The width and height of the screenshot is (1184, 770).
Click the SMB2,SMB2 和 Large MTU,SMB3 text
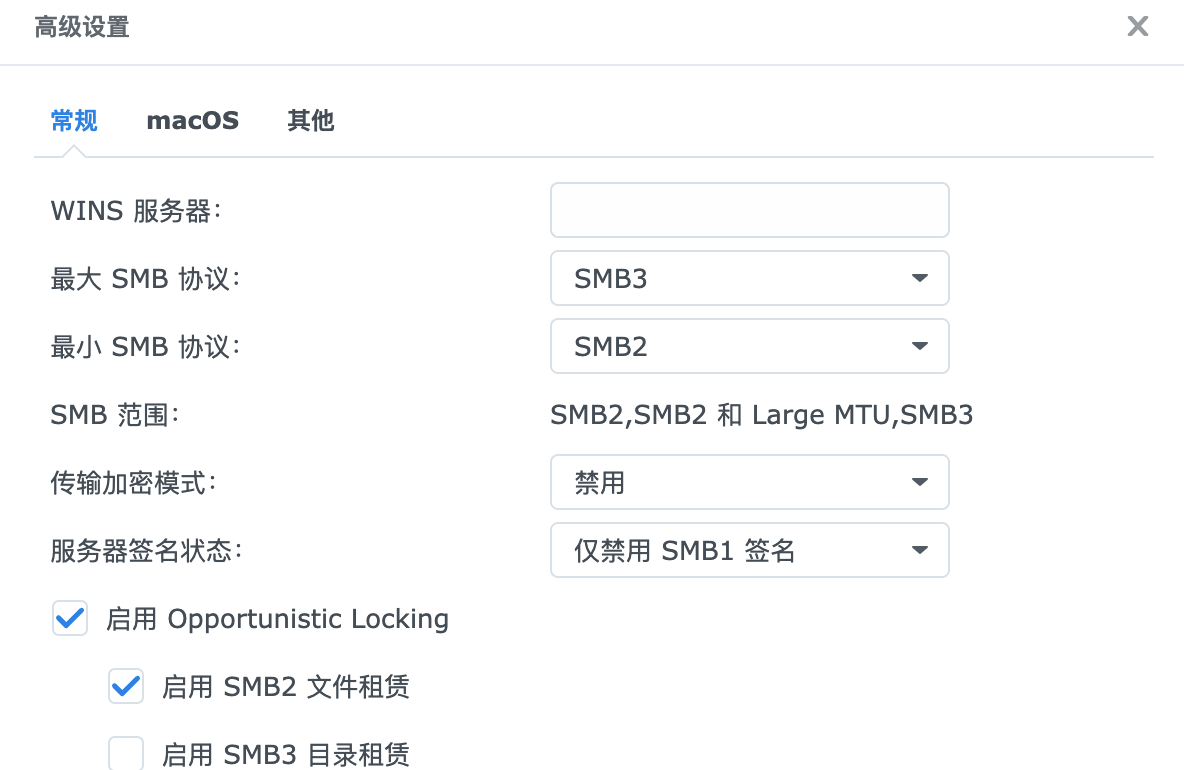[x=761, y=415]
